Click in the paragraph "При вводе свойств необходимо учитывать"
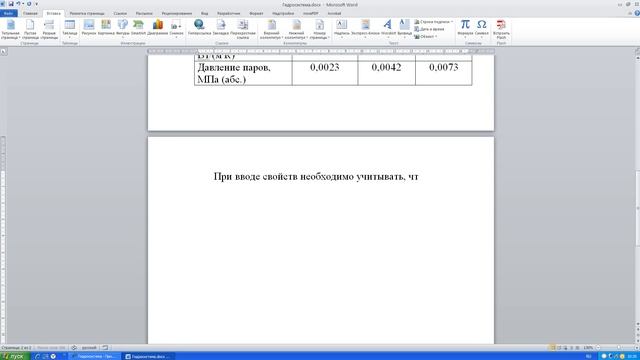640x360 pixels. (316, 176)
